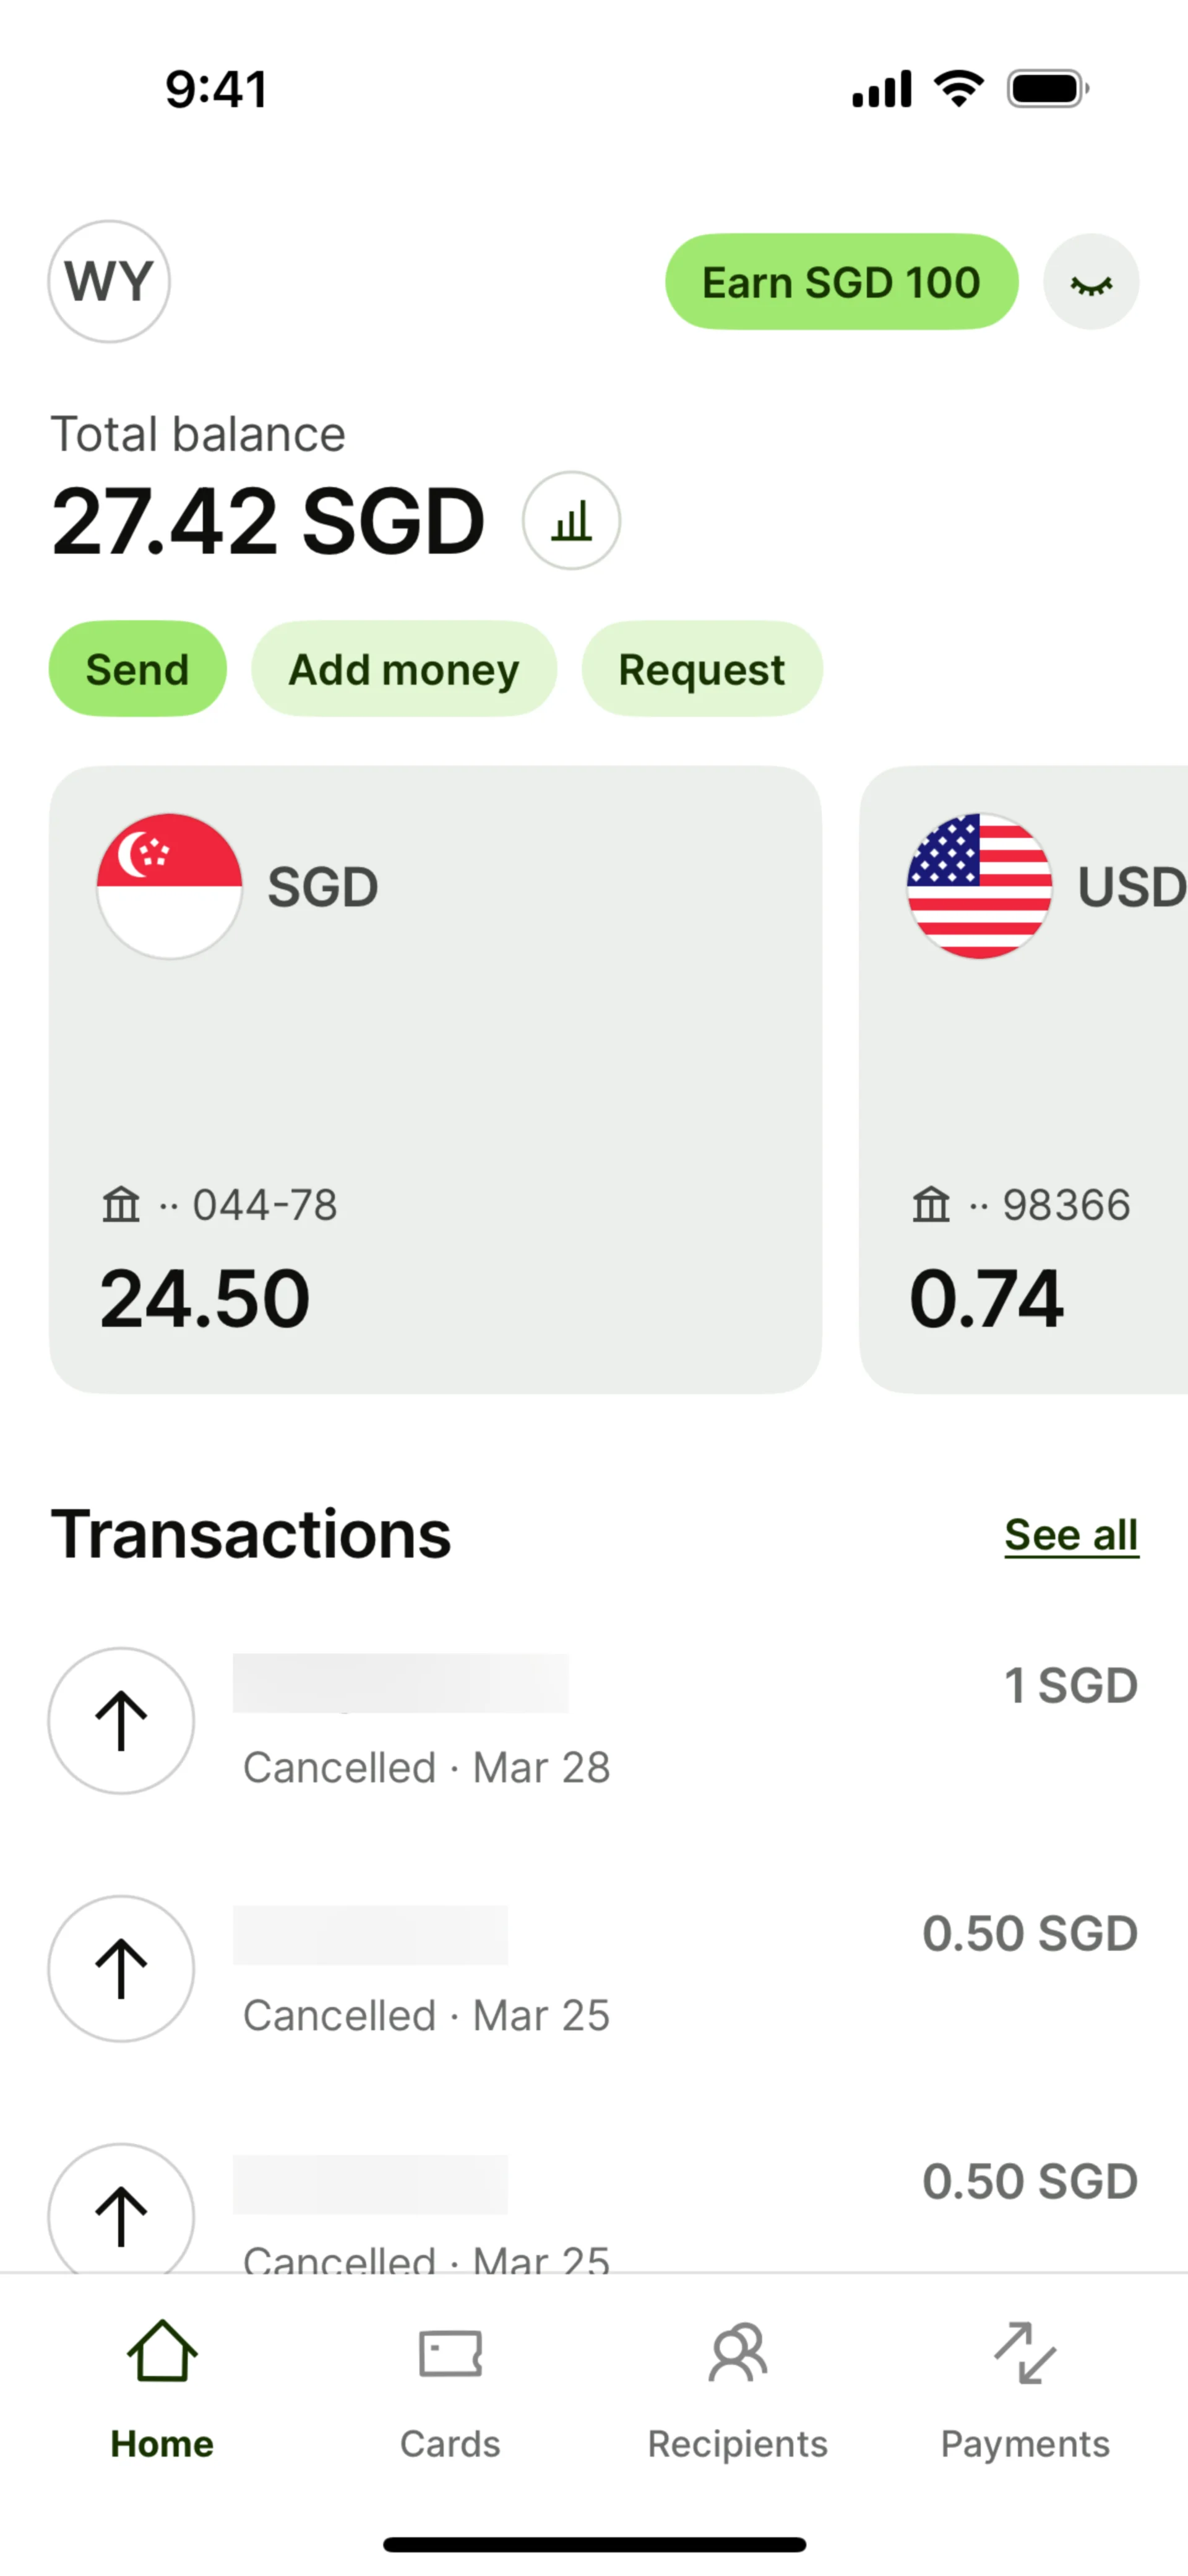
Task: Tap the Singapore flag icon
Action: coord(169,886)
